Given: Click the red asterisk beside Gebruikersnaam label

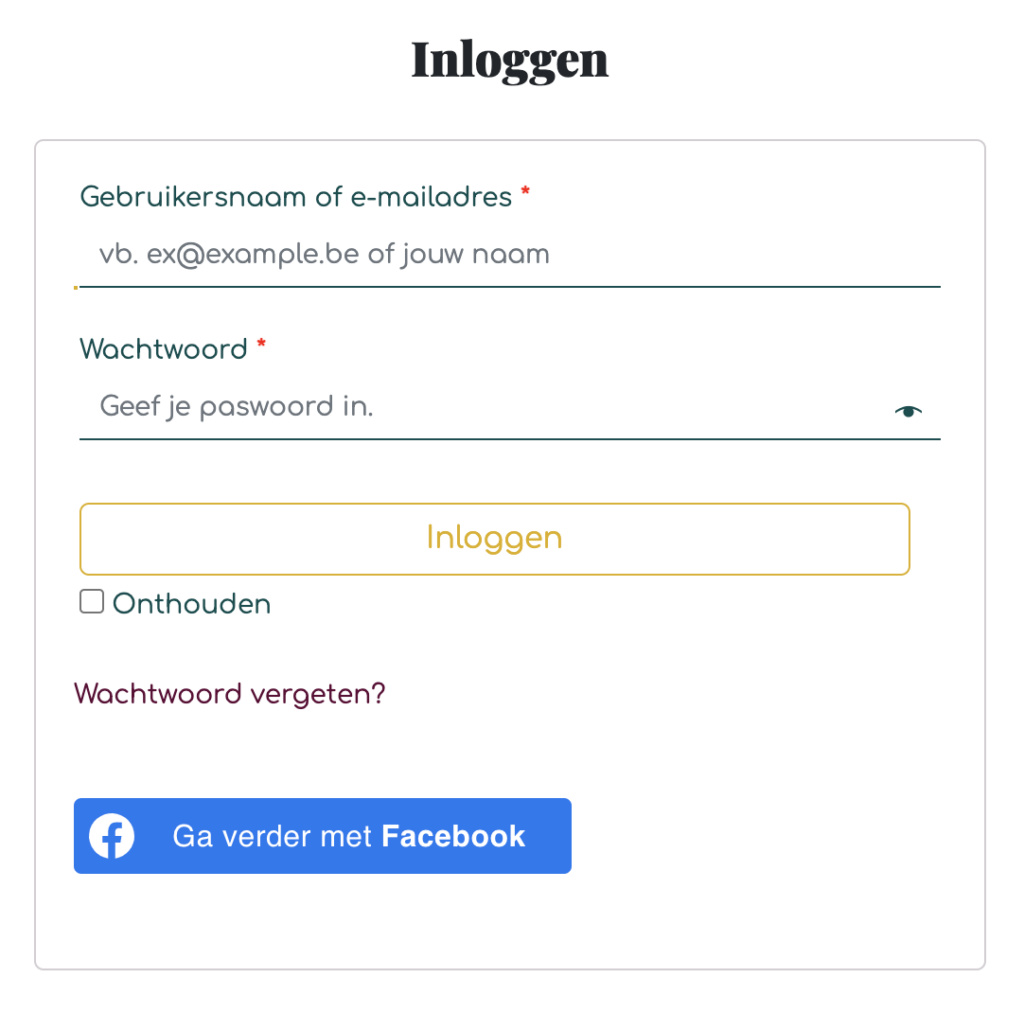Looking at the screenshot, I should (525, 191).
